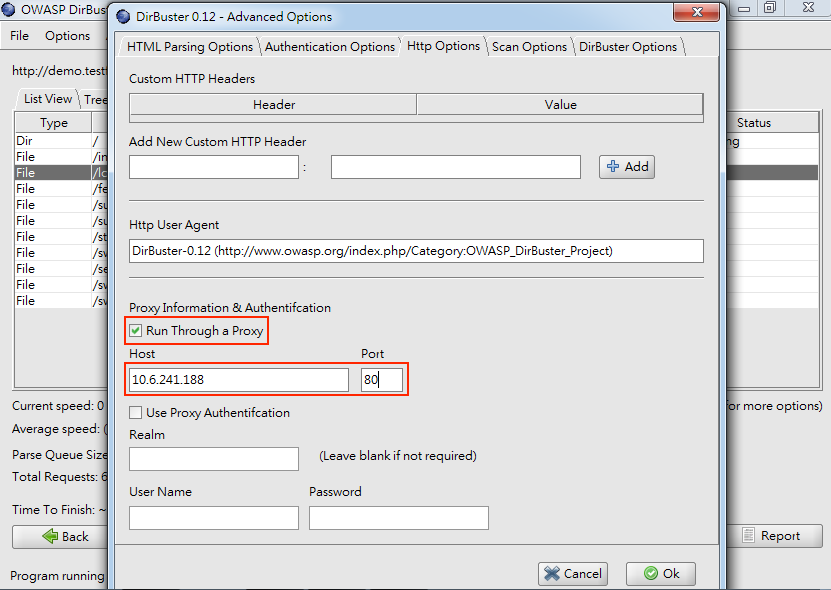
Task: Click the User Name input field
Action: [x=214, y=518]
